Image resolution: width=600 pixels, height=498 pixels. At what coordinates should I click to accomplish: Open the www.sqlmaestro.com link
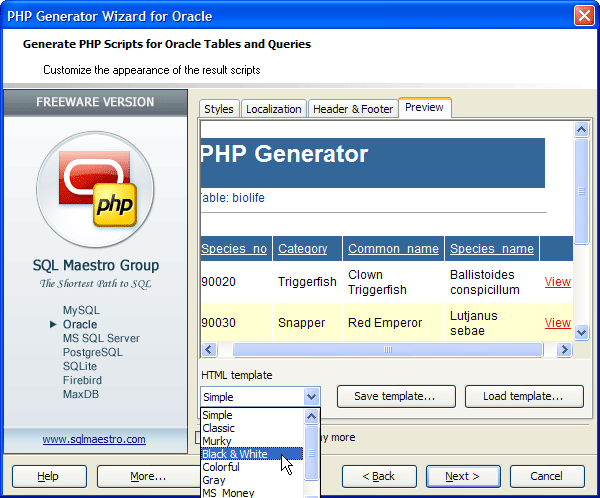click(94, 439)
